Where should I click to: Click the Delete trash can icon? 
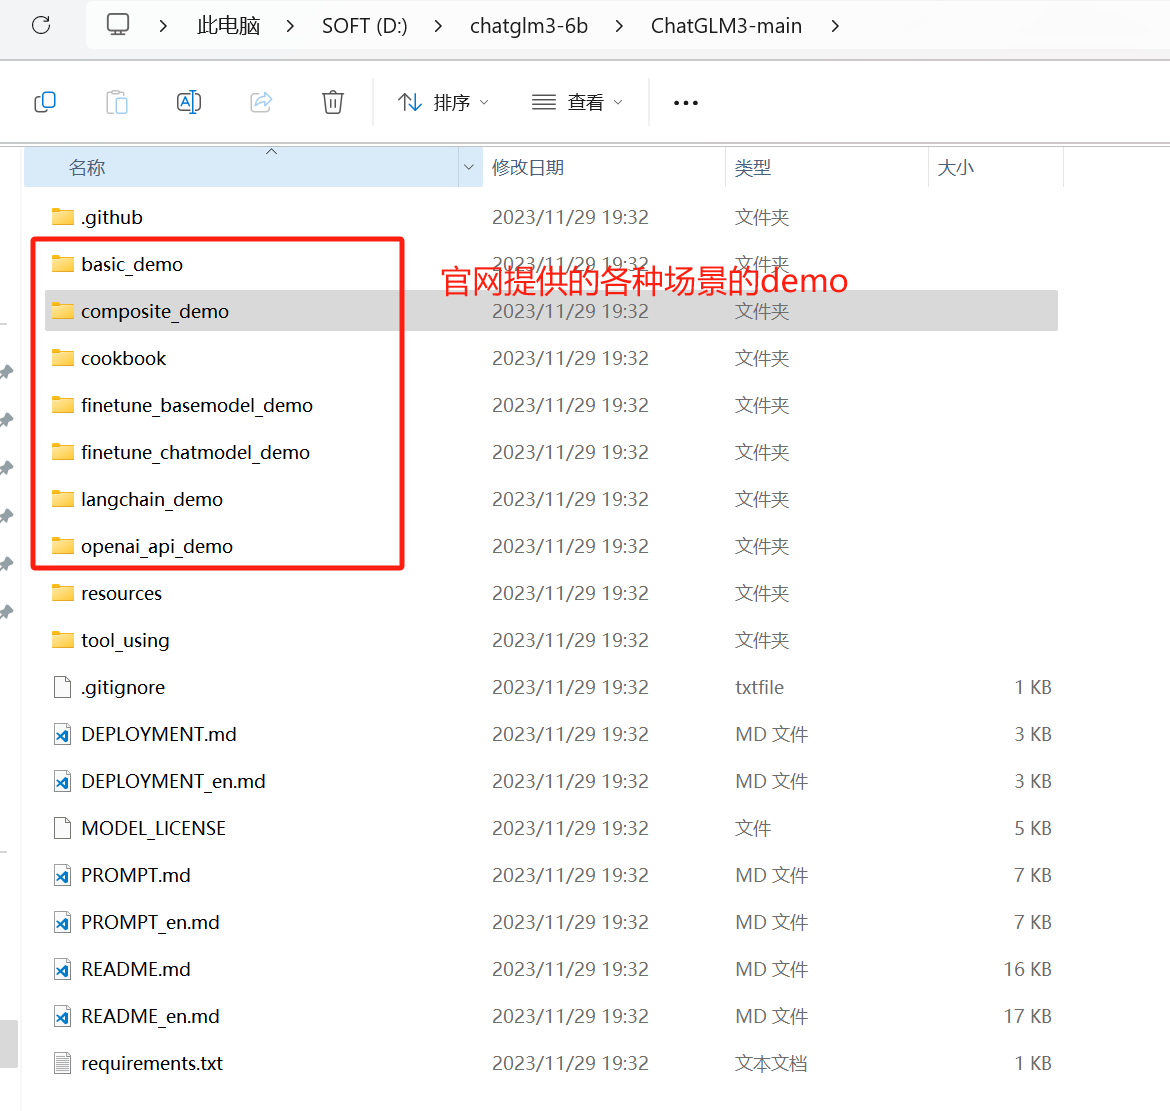pos(333,101)
